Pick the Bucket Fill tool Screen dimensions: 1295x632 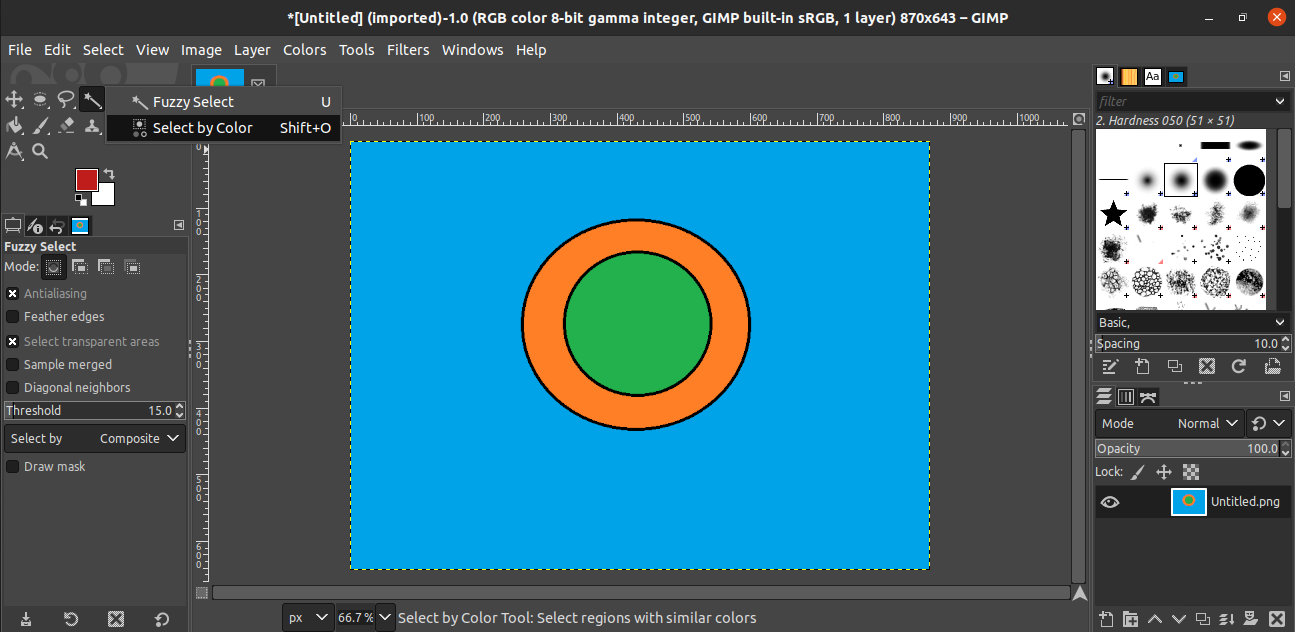click(x=14, y=125)
